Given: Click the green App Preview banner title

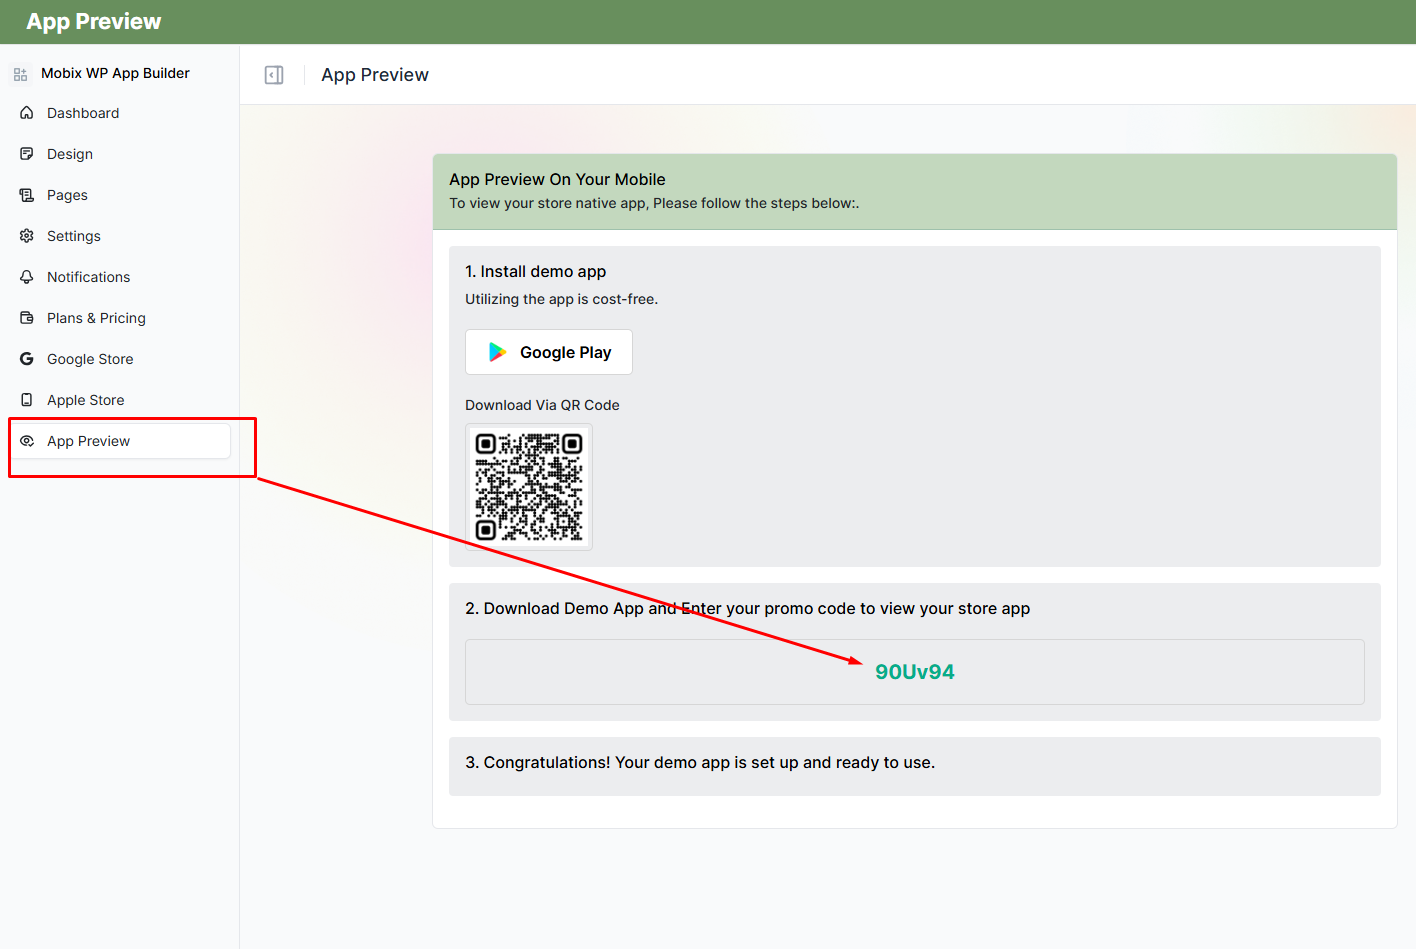Looking at the screenshot, I should (94, 21).
